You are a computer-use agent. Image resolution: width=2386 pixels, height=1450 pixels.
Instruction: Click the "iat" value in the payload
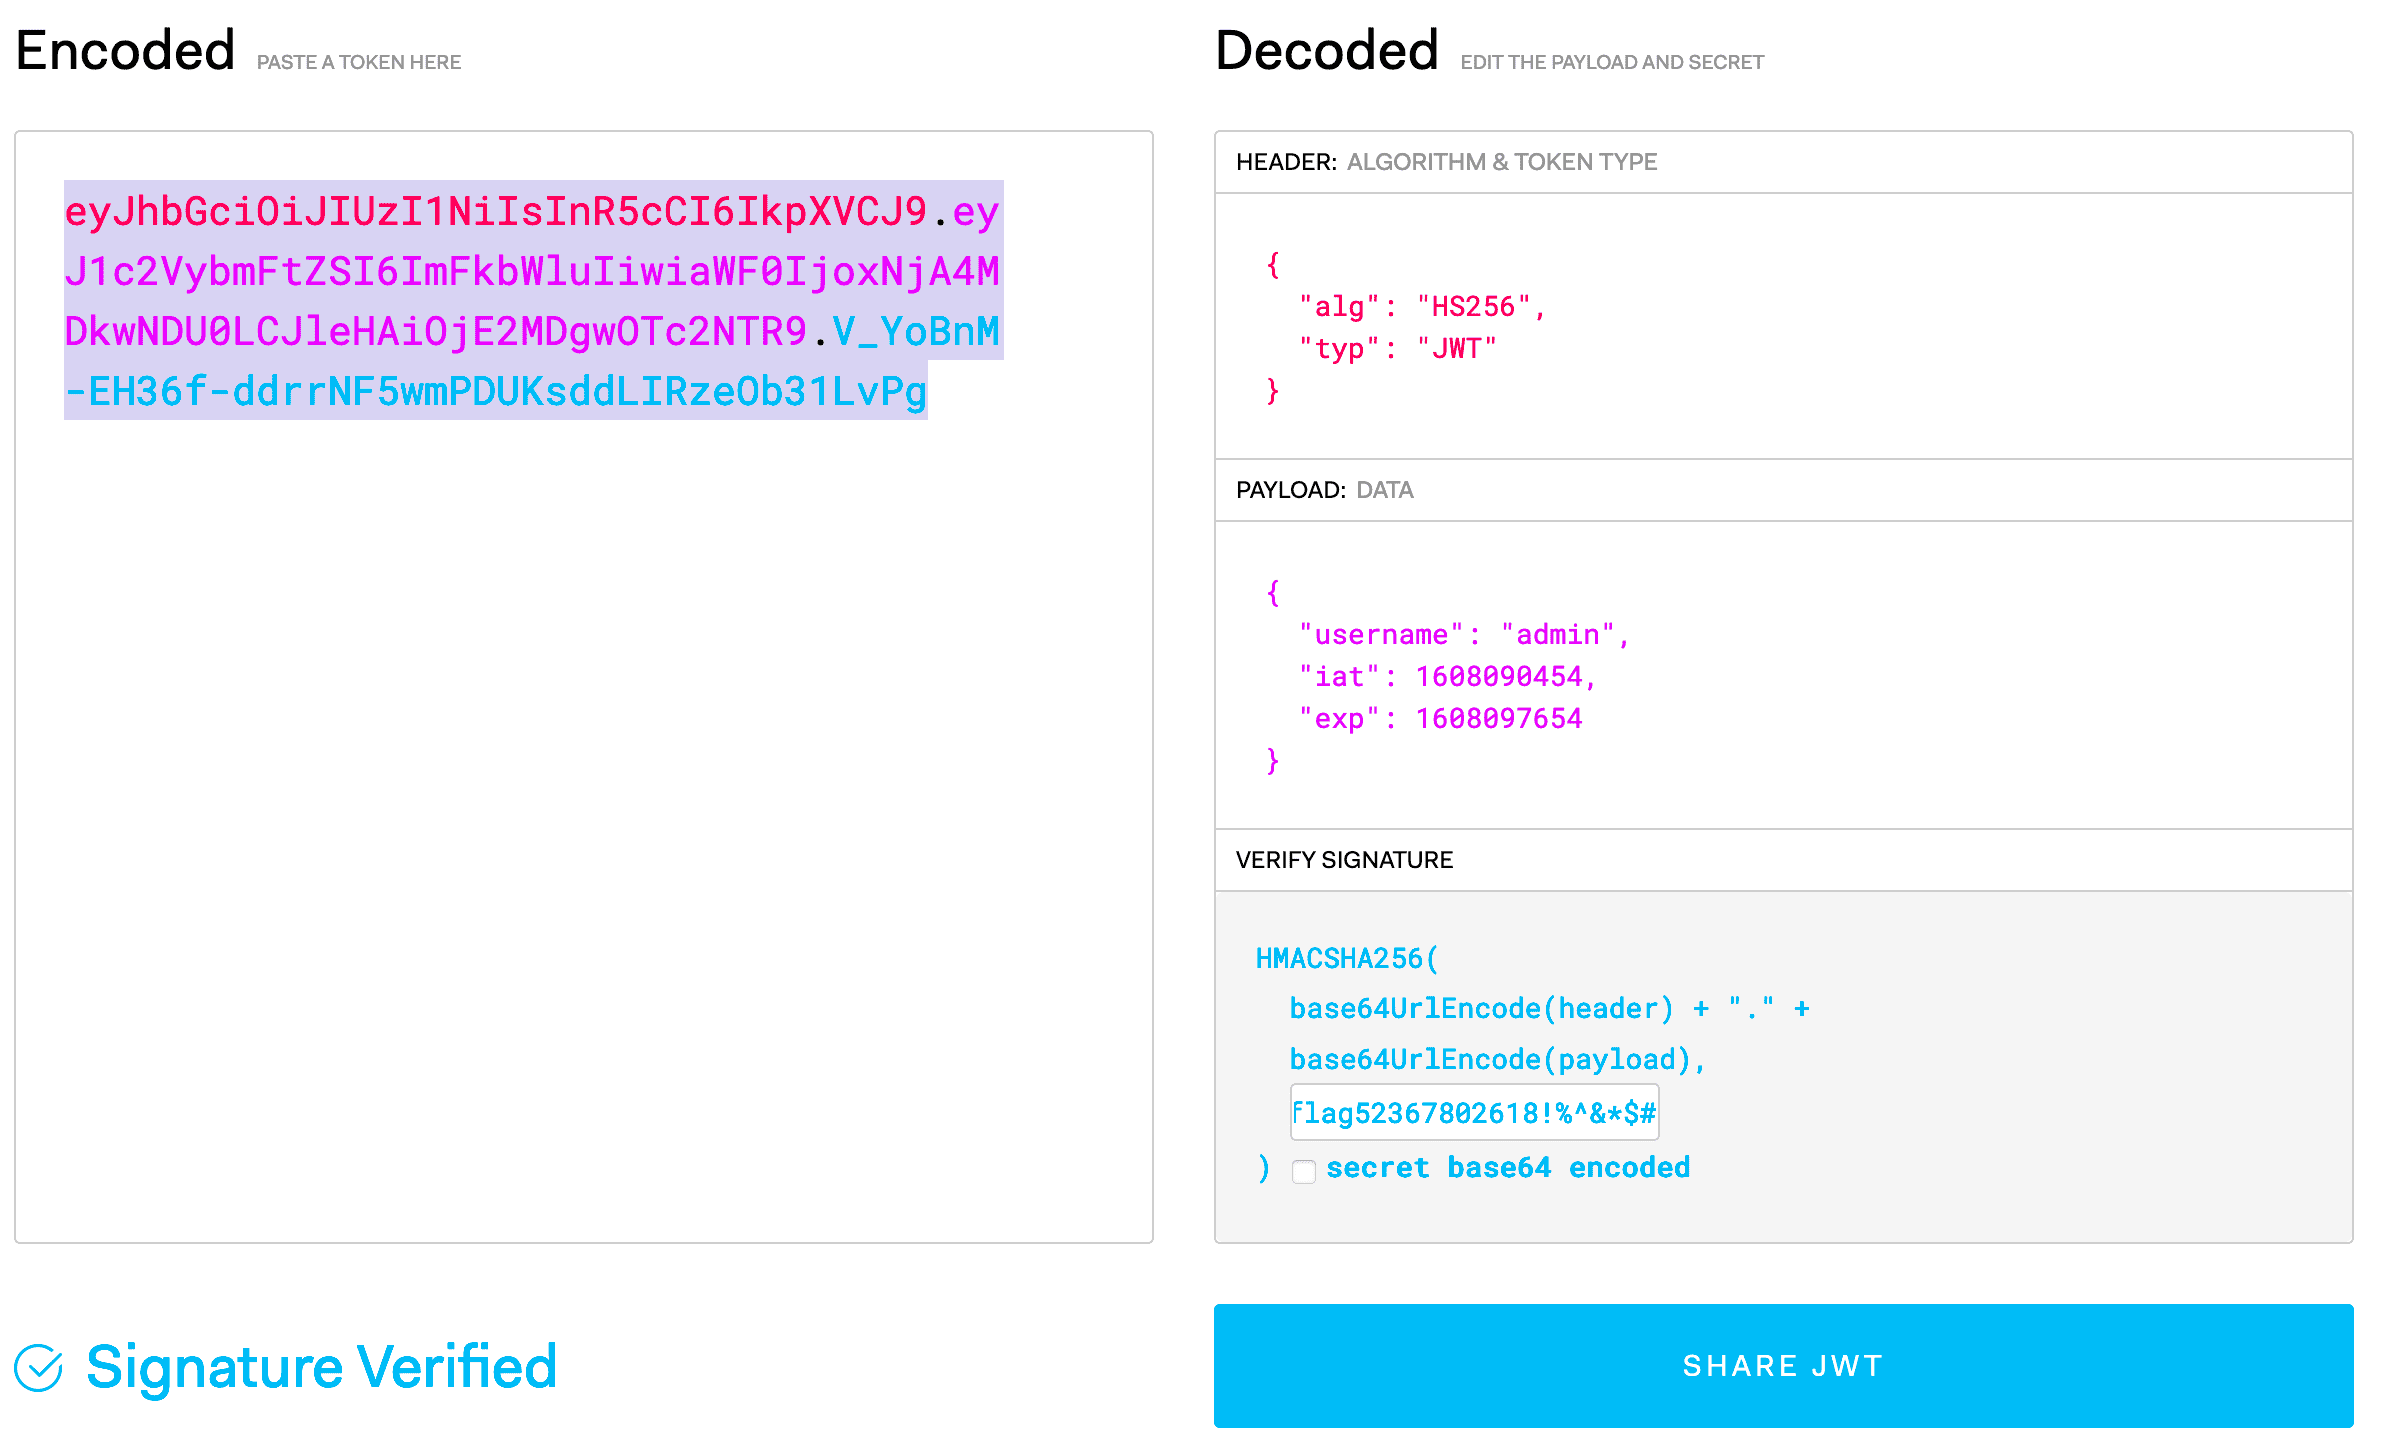pyautogui.click(x=1498, y=677)
